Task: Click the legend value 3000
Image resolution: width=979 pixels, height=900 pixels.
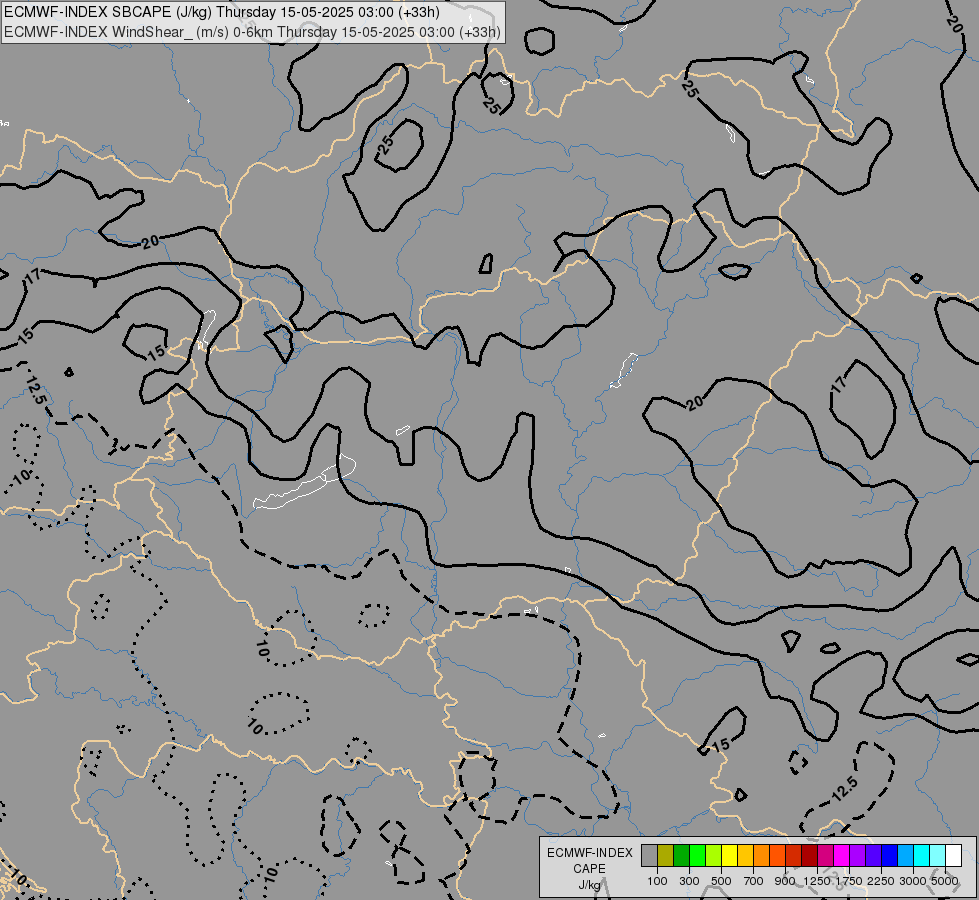Action: pos(913,881)
